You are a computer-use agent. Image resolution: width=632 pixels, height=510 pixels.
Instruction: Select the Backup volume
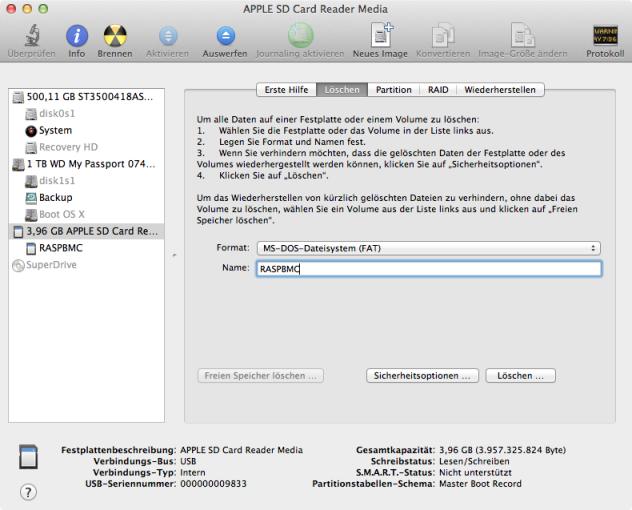(x=86, y=198)
